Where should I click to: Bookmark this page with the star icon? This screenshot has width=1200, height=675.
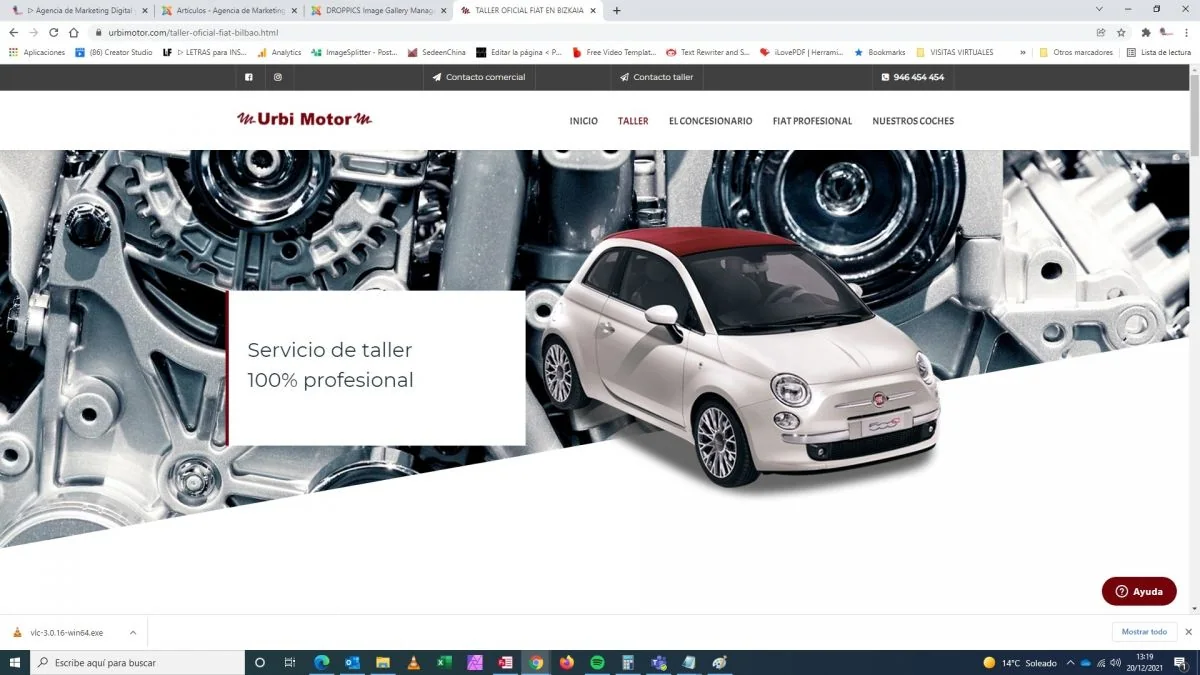click(1121, 32)
